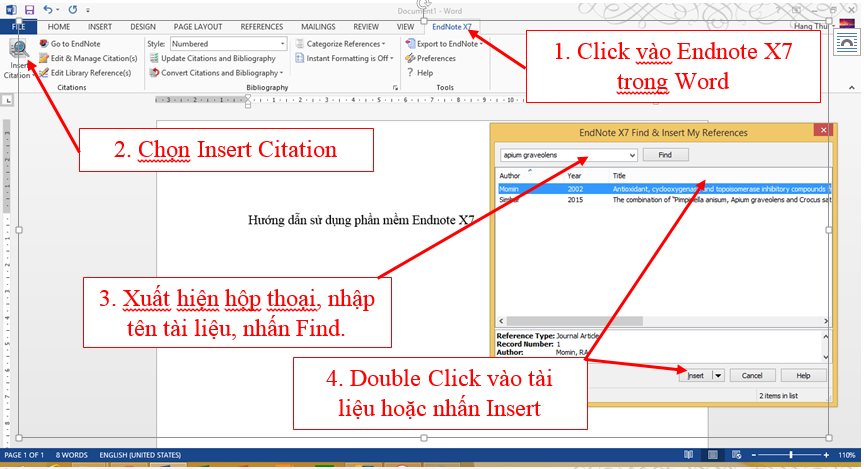Screen dimensions: 864x469
Task: Click the Save icon in the quick access toolbar
Action: point(29,10)
